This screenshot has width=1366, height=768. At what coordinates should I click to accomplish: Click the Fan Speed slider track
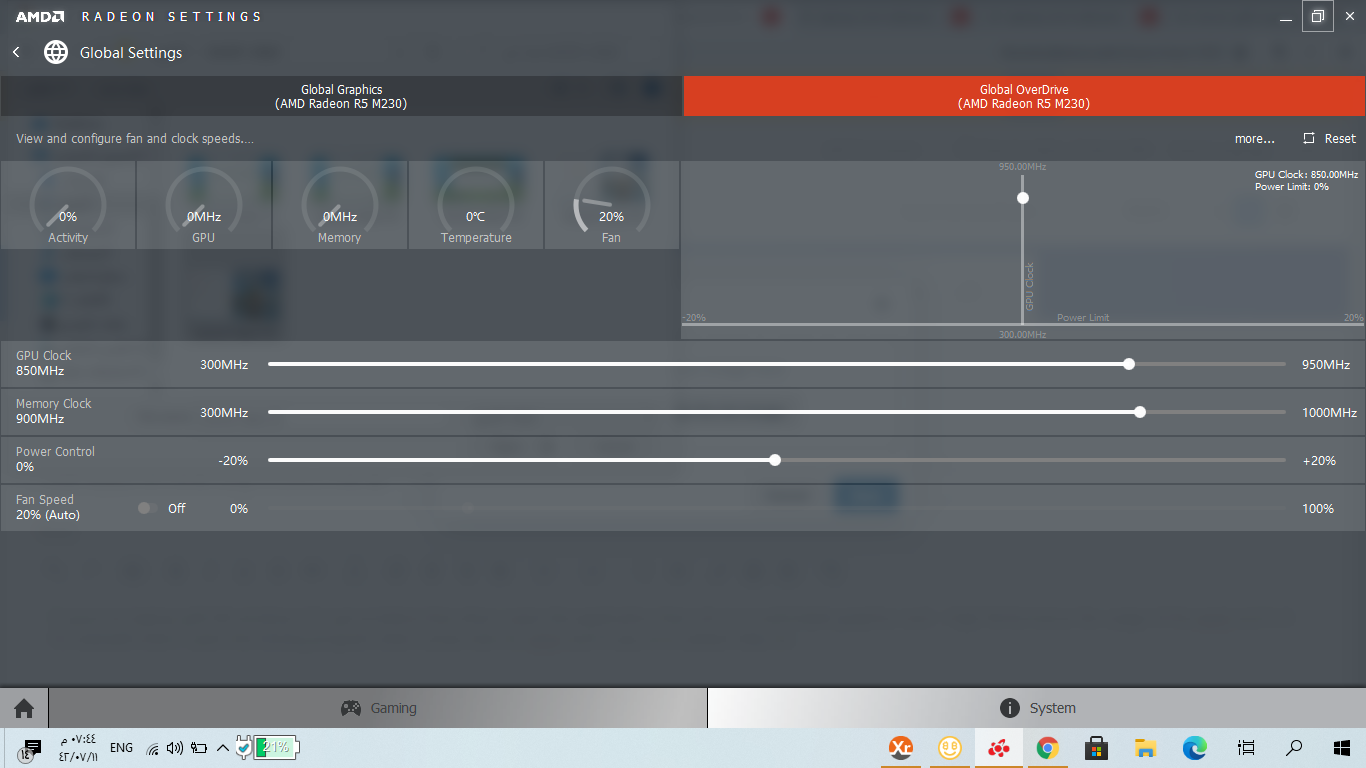click(x=777, y=508)
